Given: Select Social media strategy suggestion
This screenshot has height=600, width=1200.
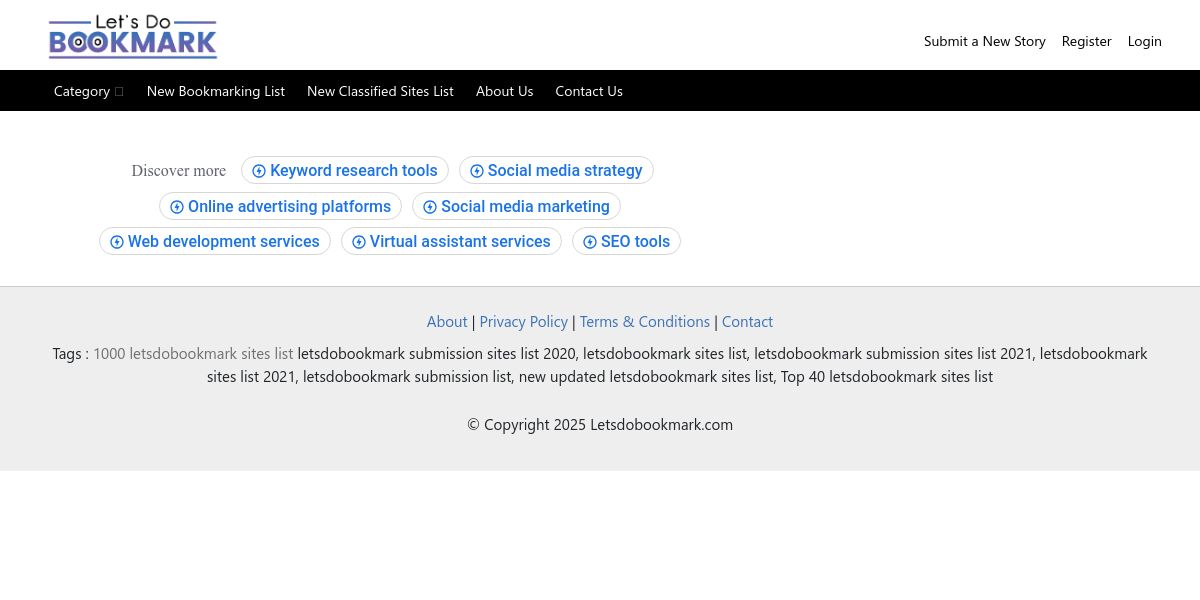Looking at the screenshot, I should [556, 170].
